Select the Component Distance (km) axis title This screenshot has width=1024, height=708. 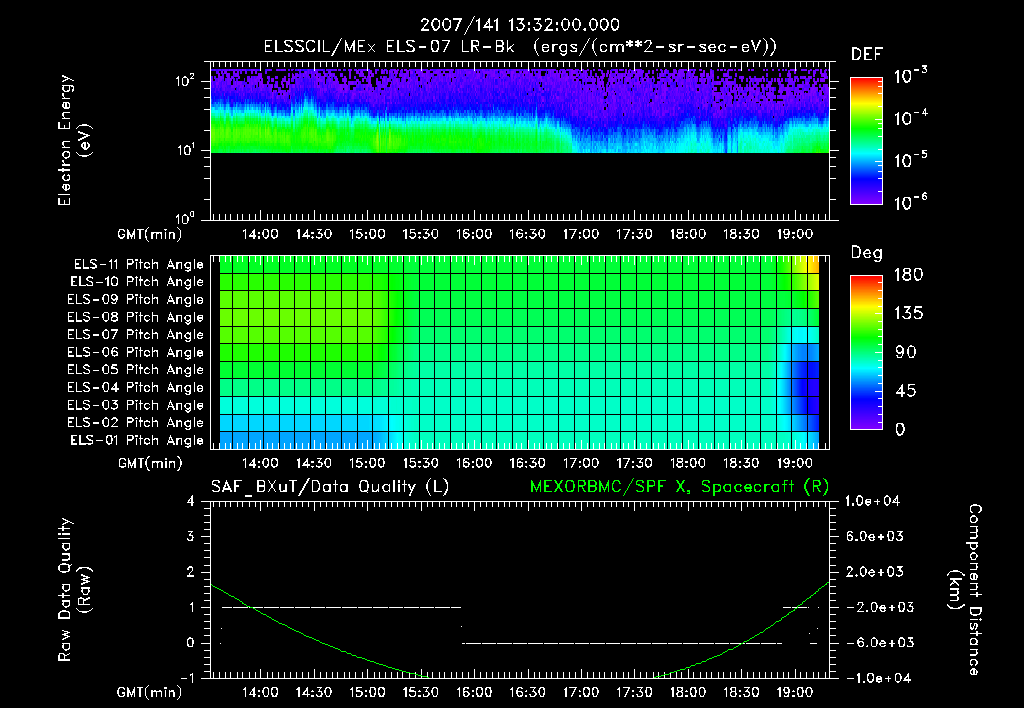coord(965,590)
